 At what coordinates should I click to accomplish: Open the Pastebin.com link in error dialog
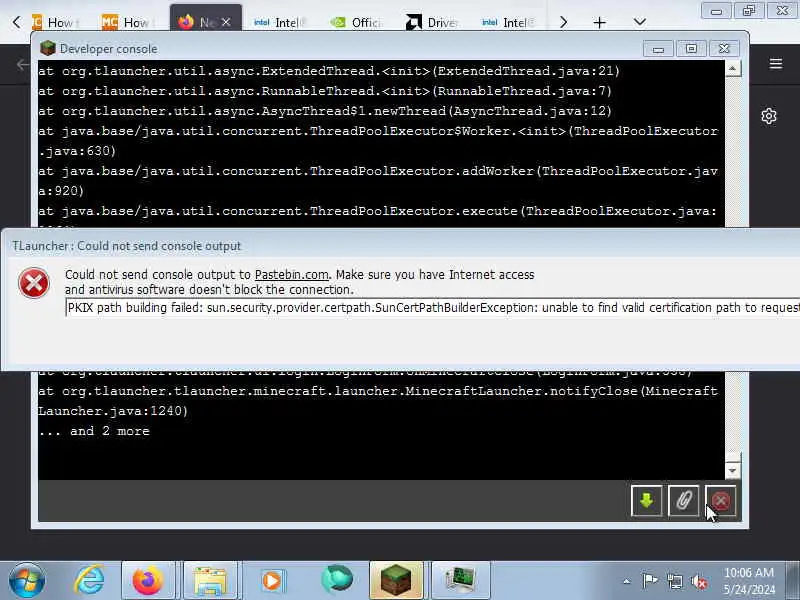291,274
